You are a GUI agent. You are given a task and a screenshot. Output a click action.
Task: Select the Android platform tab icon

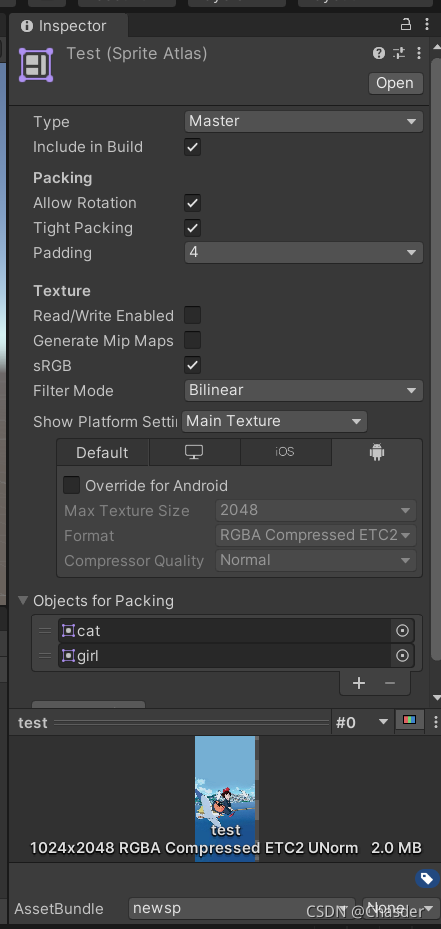pos(377,453)
